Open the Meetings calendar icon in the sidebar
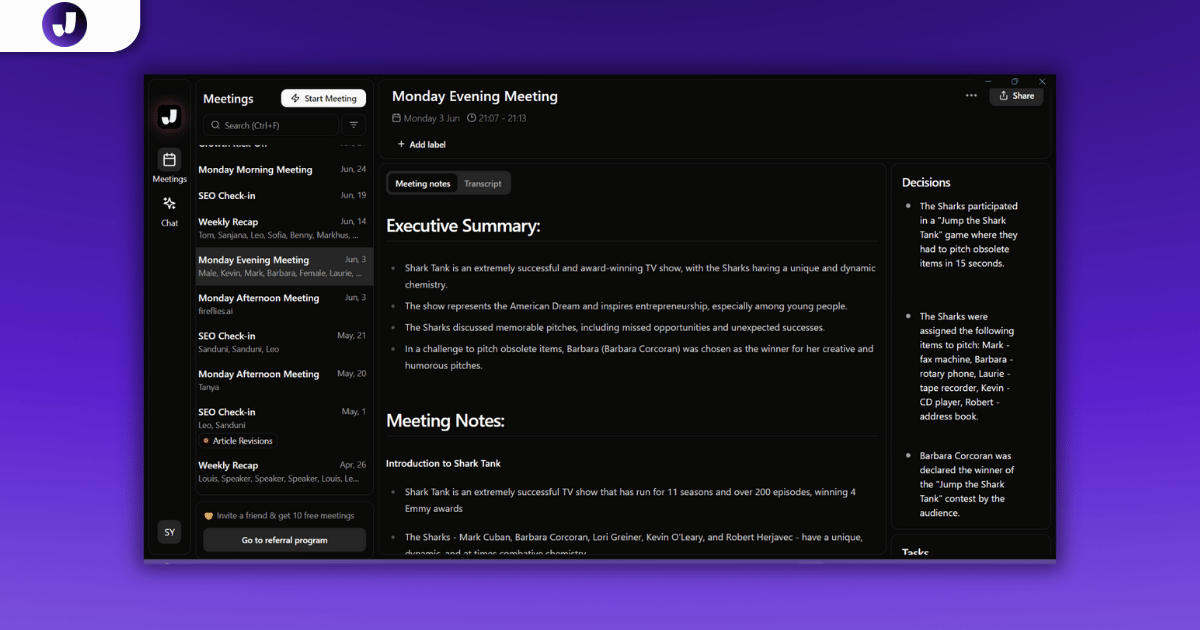This screenshot has height=630, width=1200. (169, 160)
